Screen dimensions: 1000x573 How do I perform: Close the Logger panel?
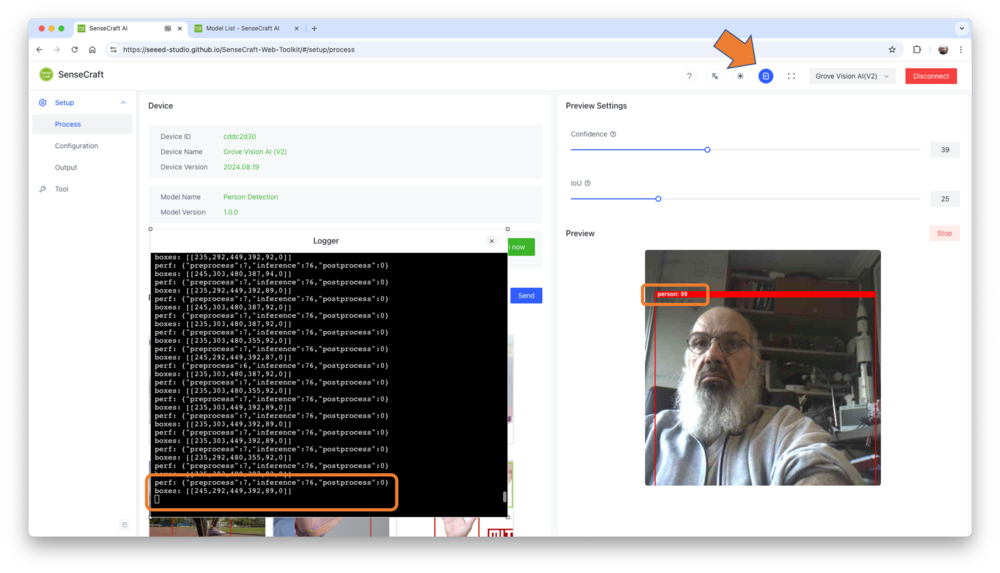(491, 241)
